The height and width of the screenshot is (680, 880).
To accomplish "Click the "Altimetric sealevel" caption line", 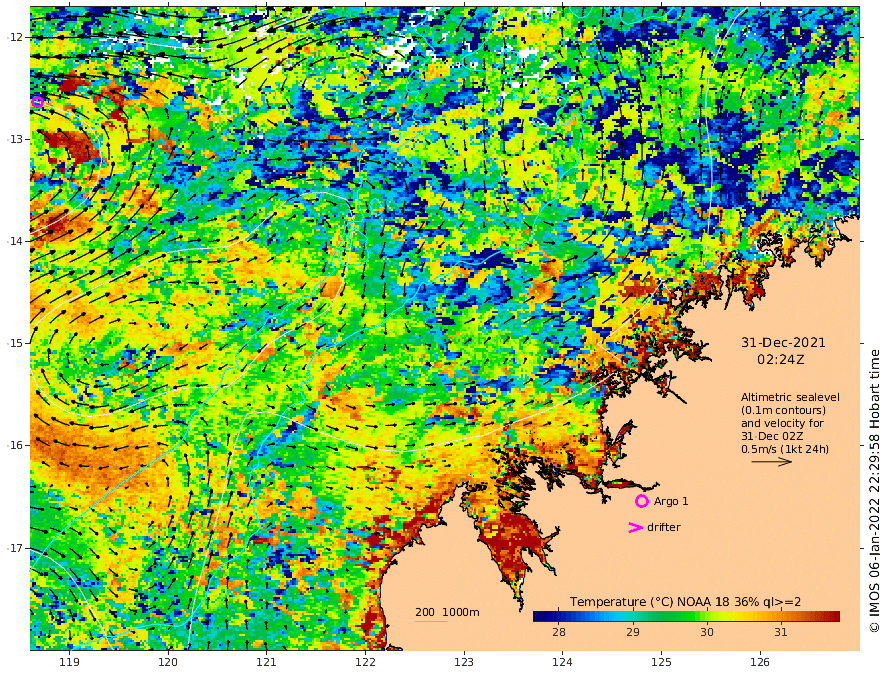I will [790, 397].
